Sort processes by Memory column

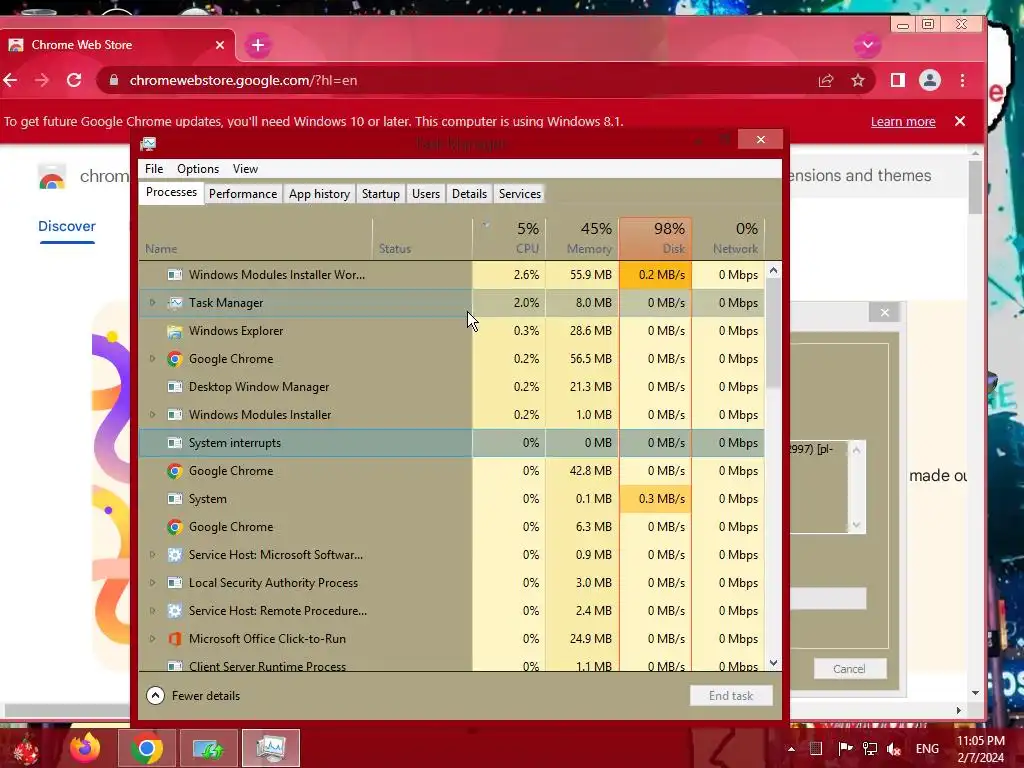tap(583, 238)
